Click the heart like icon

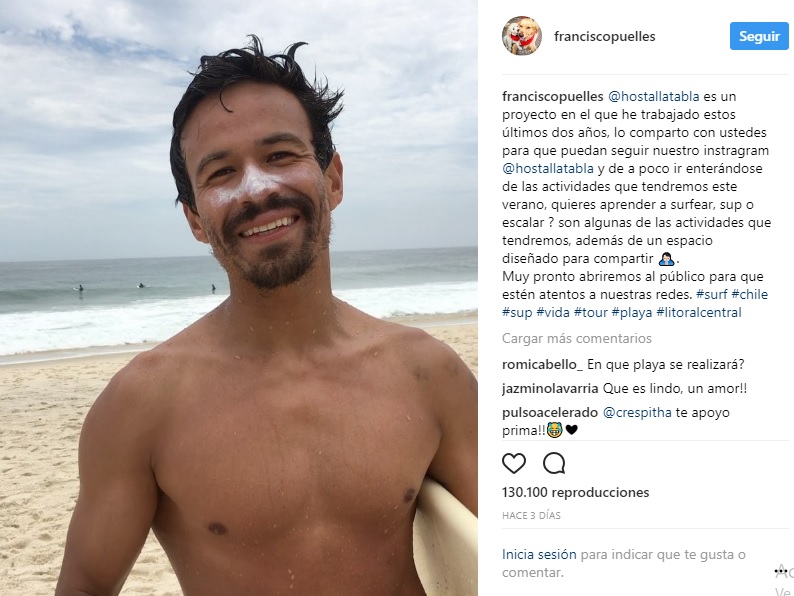pyautogui.click(x=513, y=463)
